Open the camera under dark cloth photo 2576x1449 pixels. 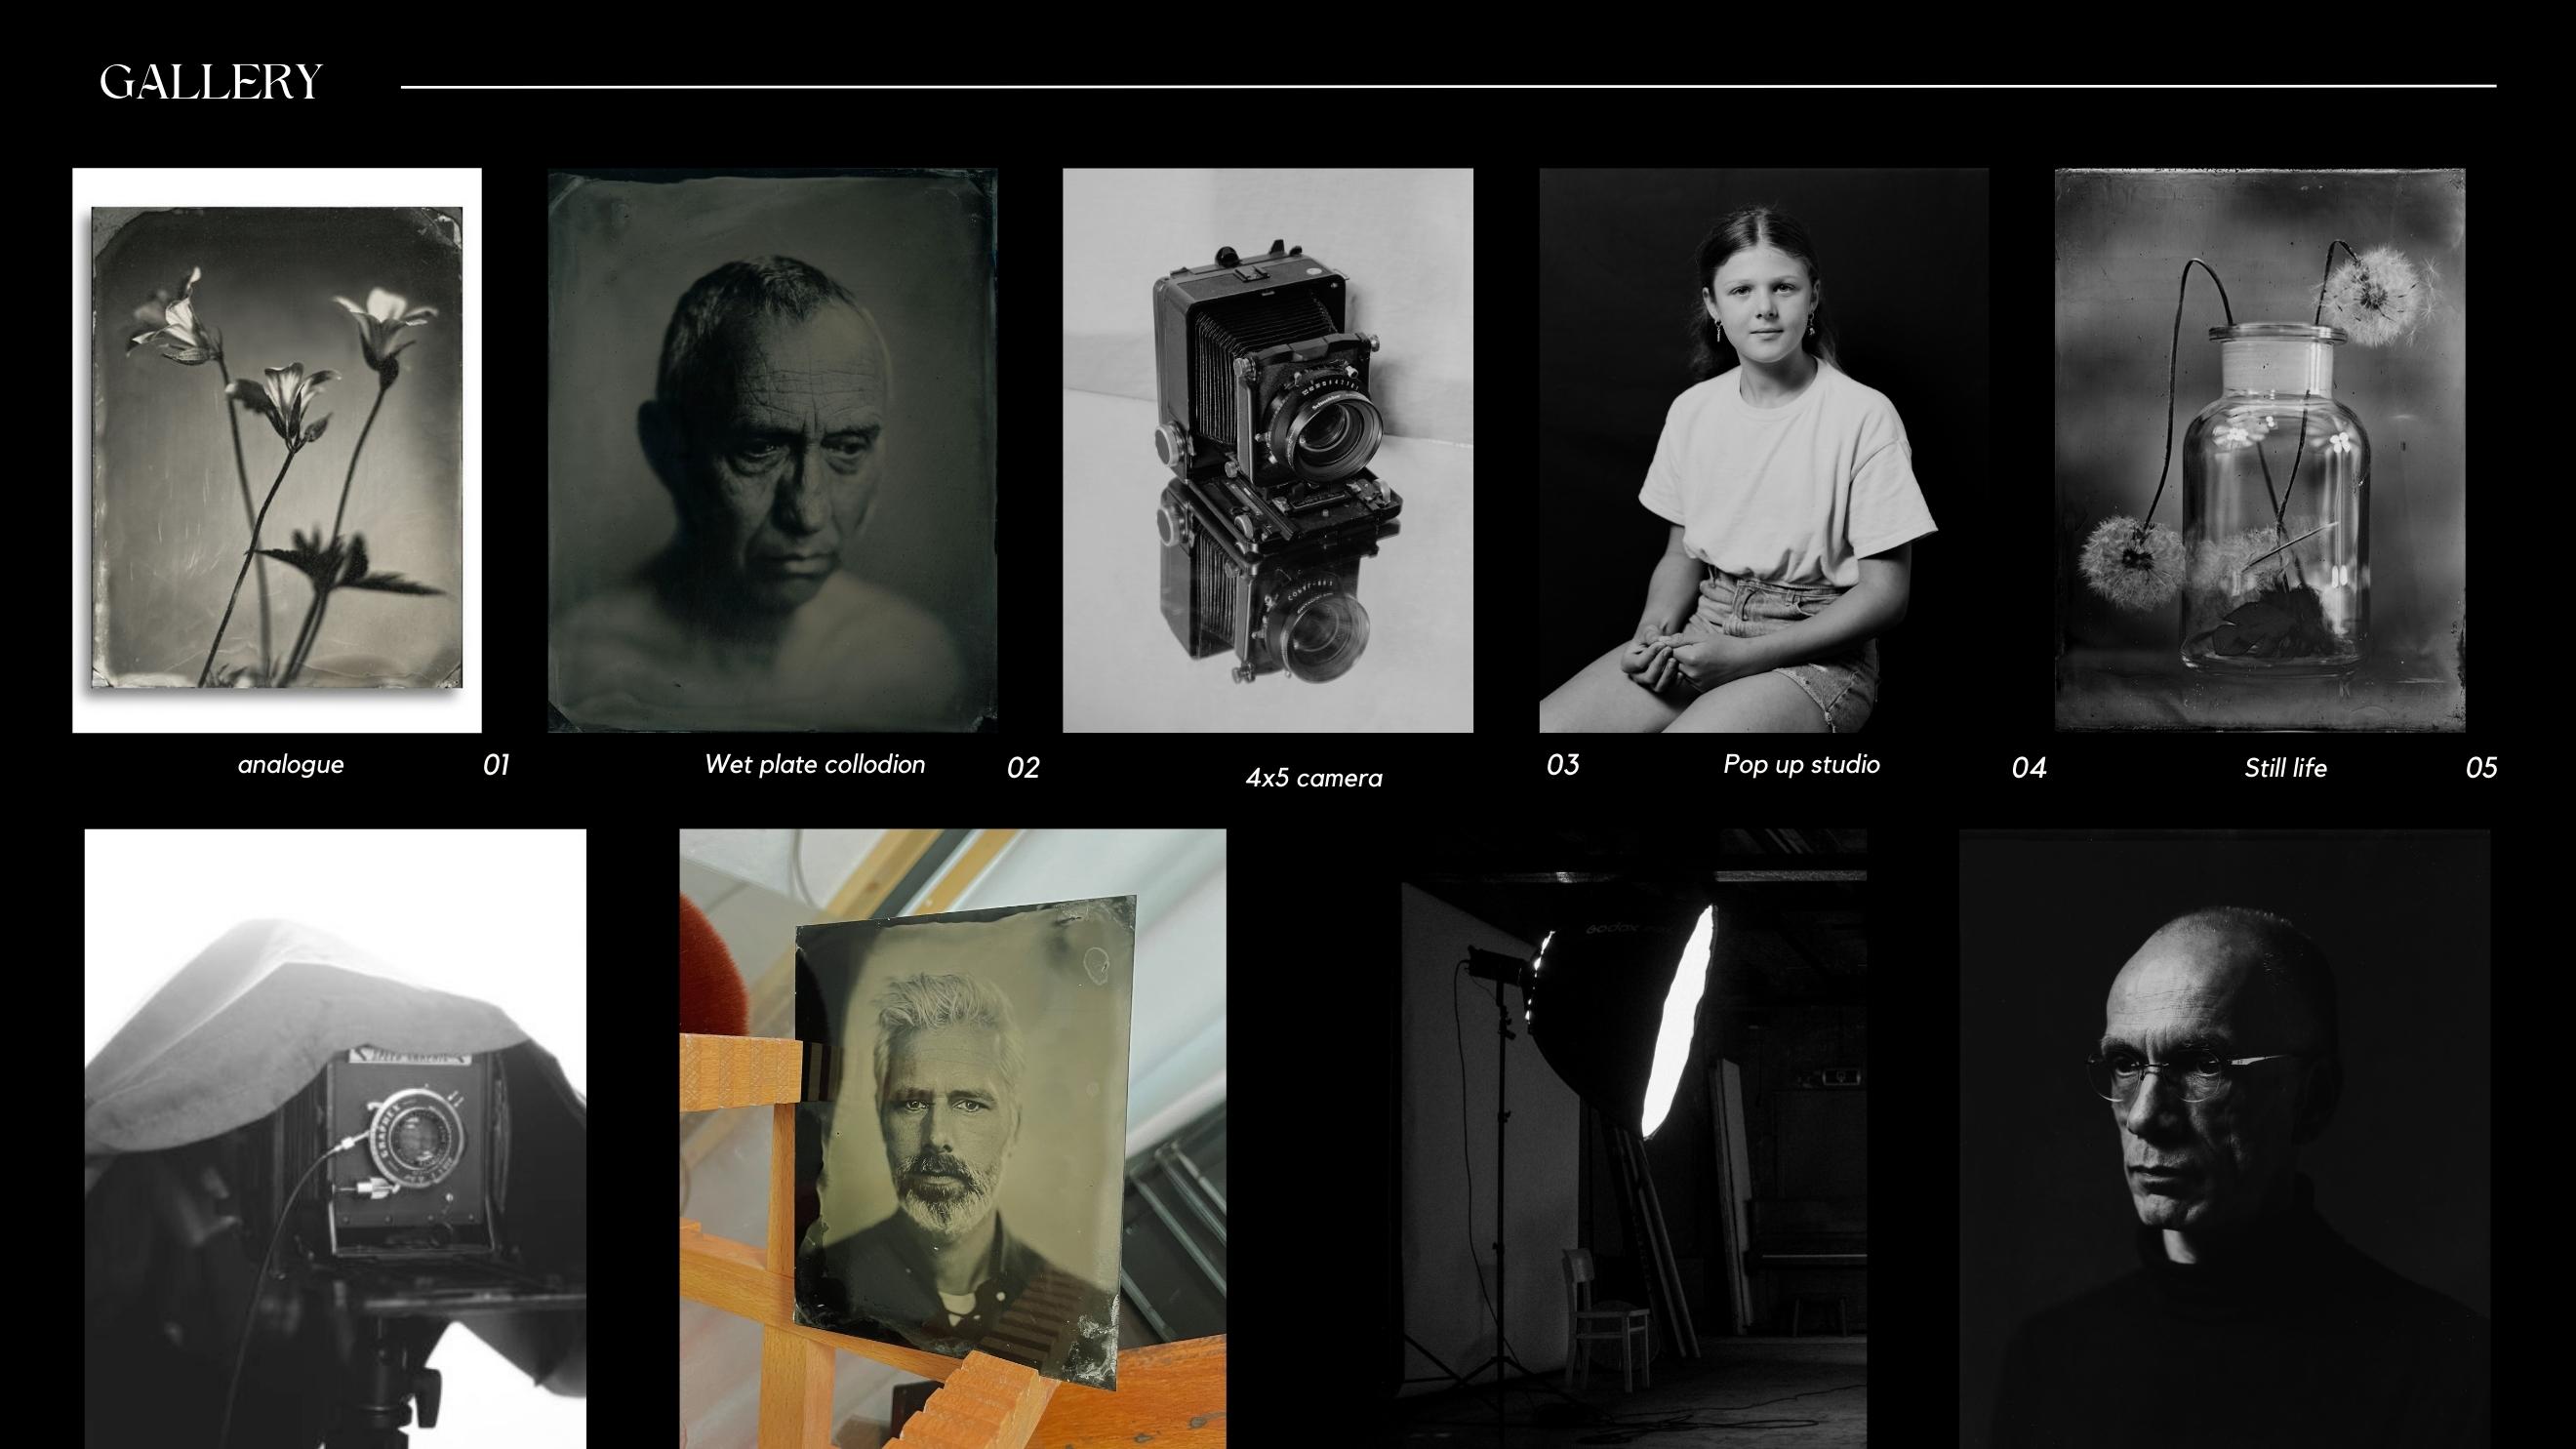click(x=335, y=1138)
